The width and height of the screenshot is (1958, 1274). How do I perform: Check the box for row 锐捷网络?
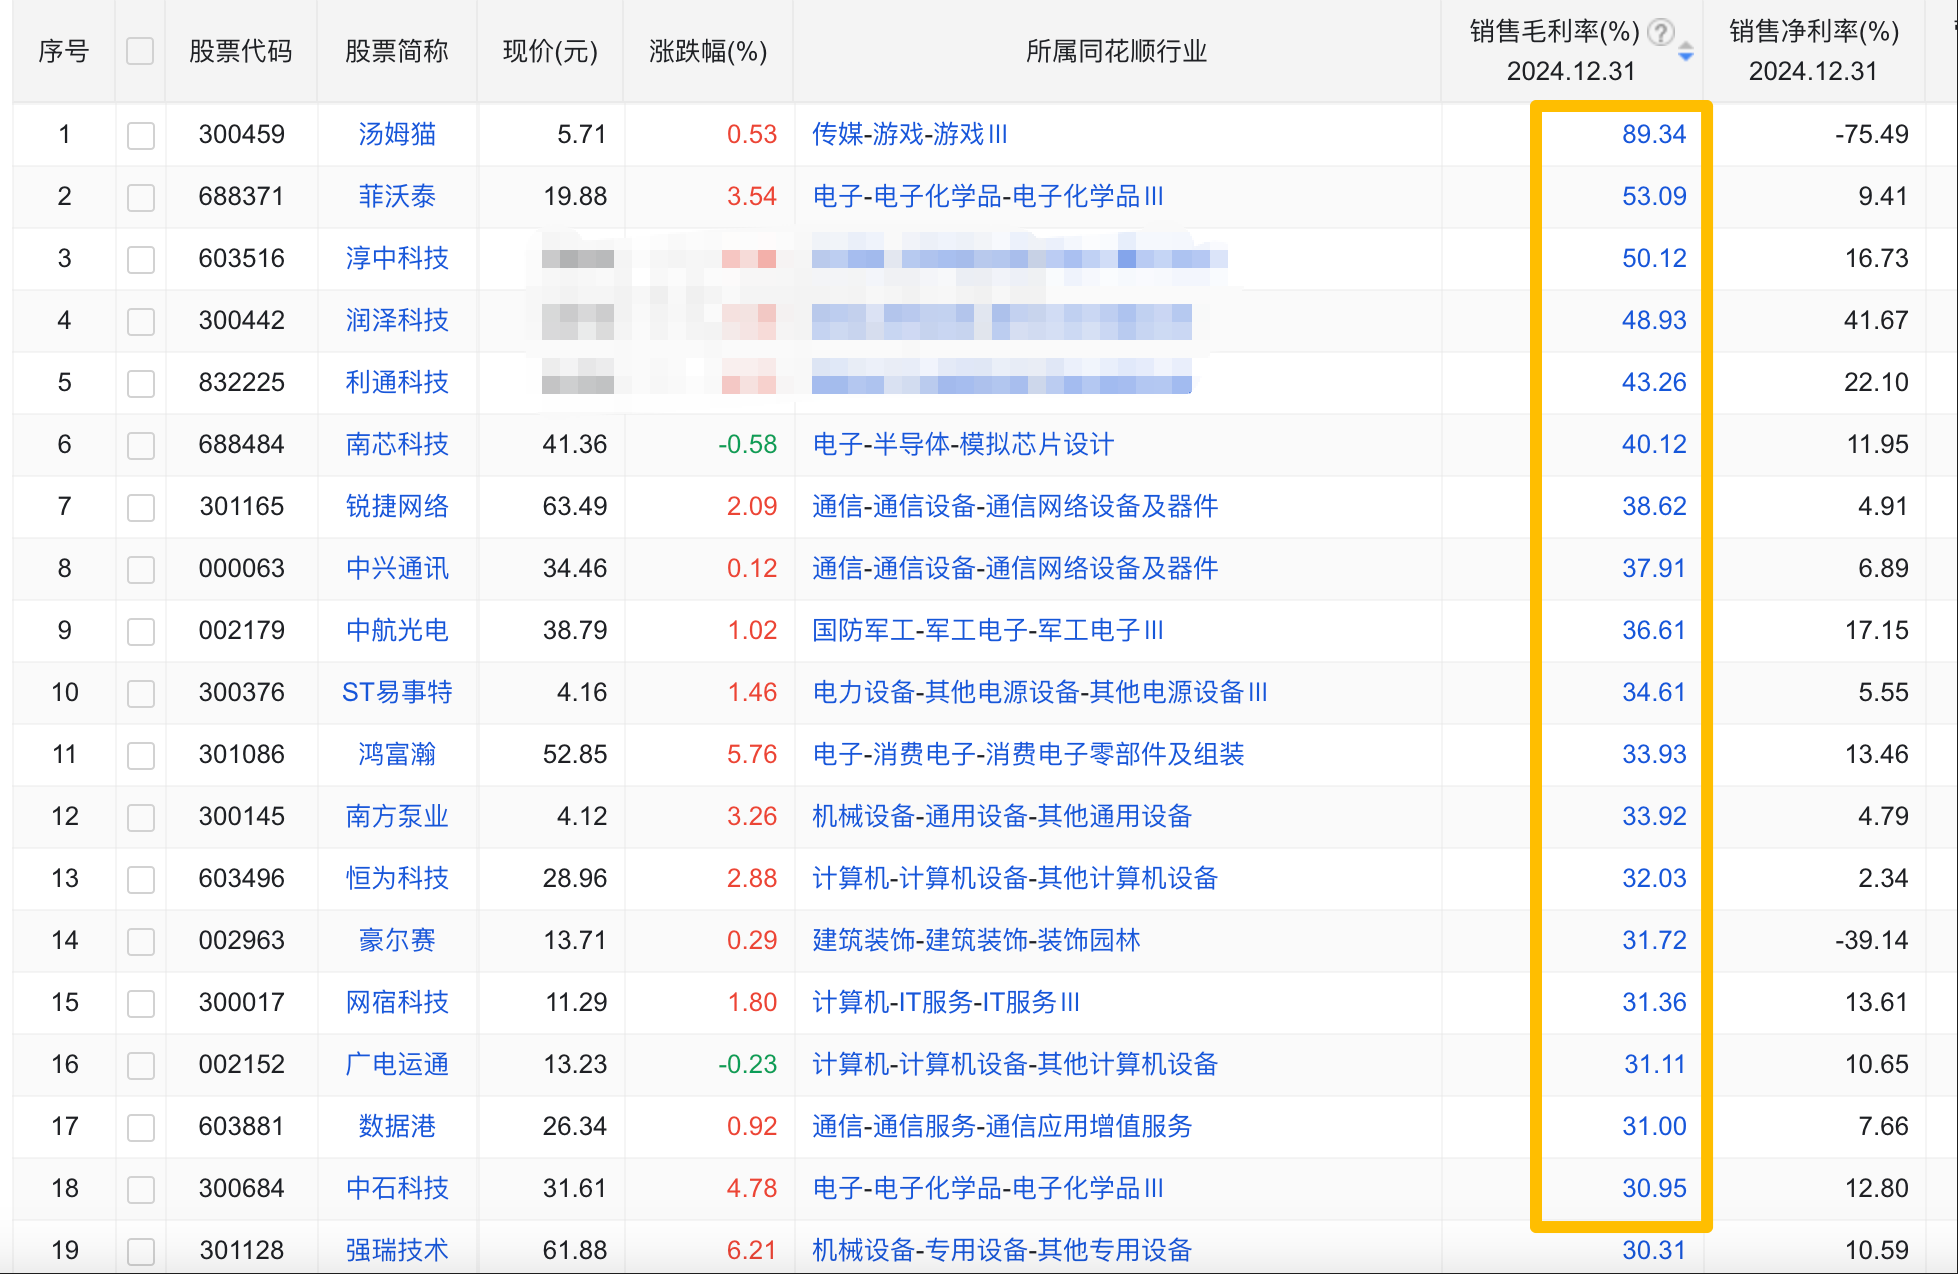[141, 507]
